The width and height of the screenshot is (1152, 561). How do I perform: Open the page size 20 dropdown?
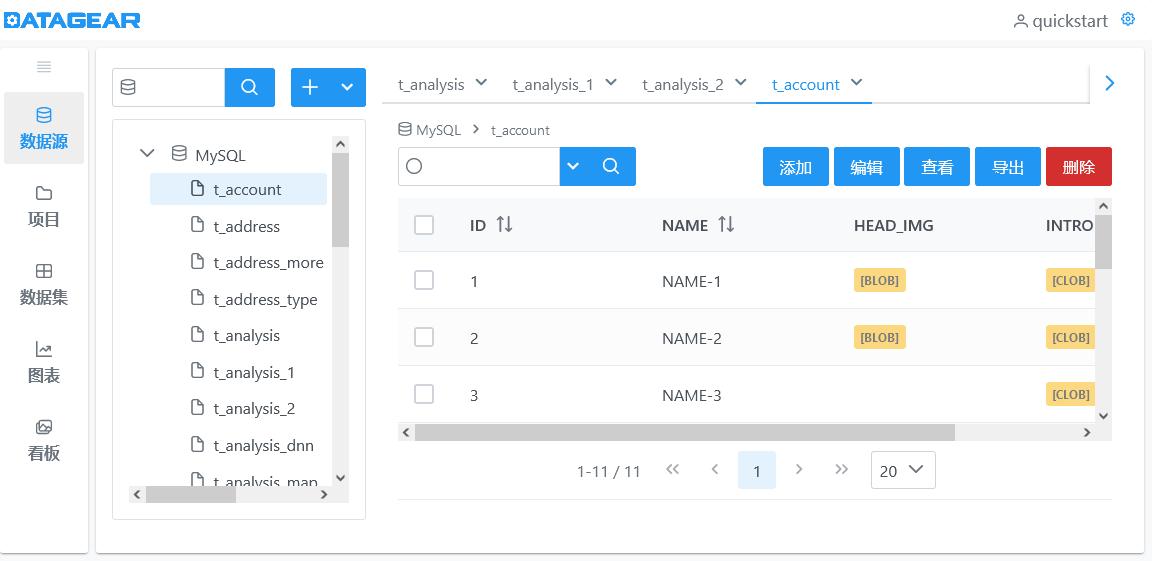point(903,470)
